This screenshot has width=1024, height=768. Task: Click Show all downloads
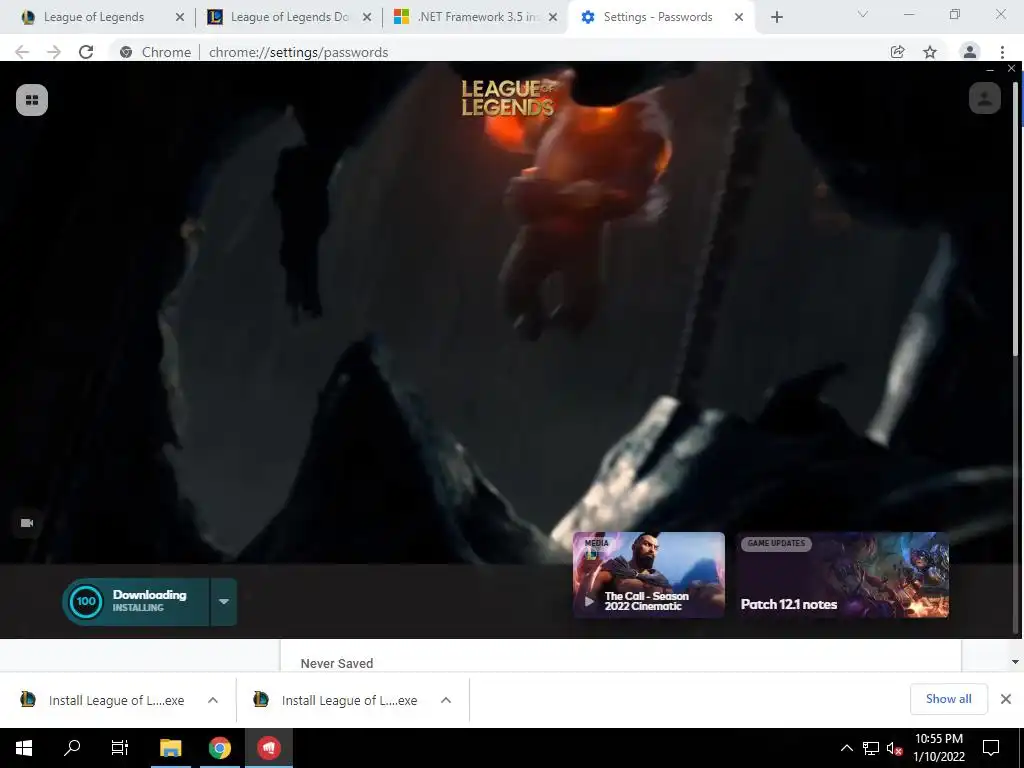(948, 699)
